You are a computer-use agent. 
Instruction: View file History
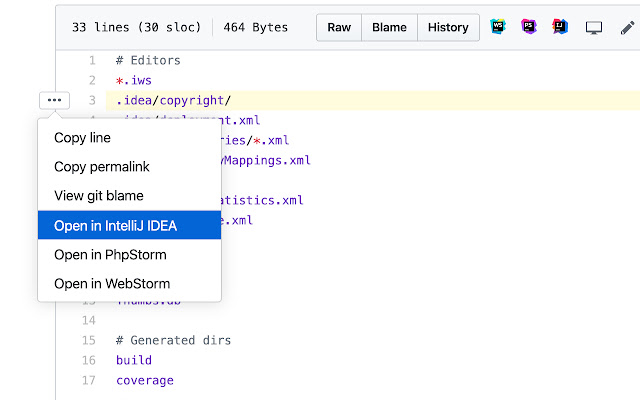448,28
